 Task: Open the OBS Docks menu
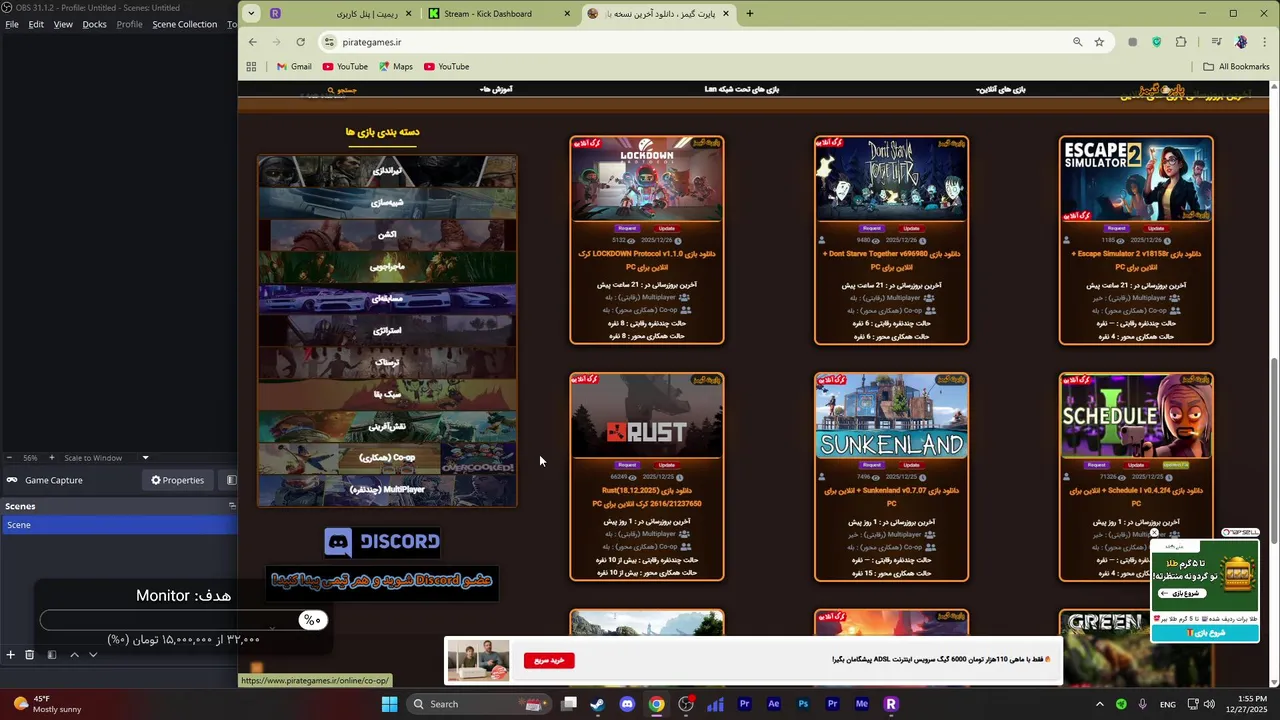[94, 24]
